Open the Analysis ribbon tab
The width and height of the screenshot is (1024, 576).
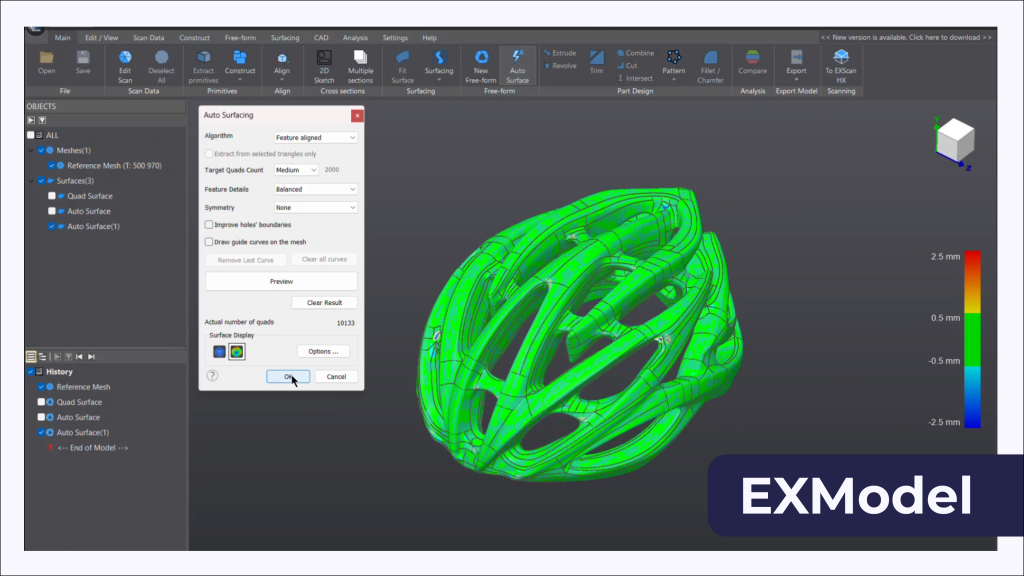pos(355,38)
